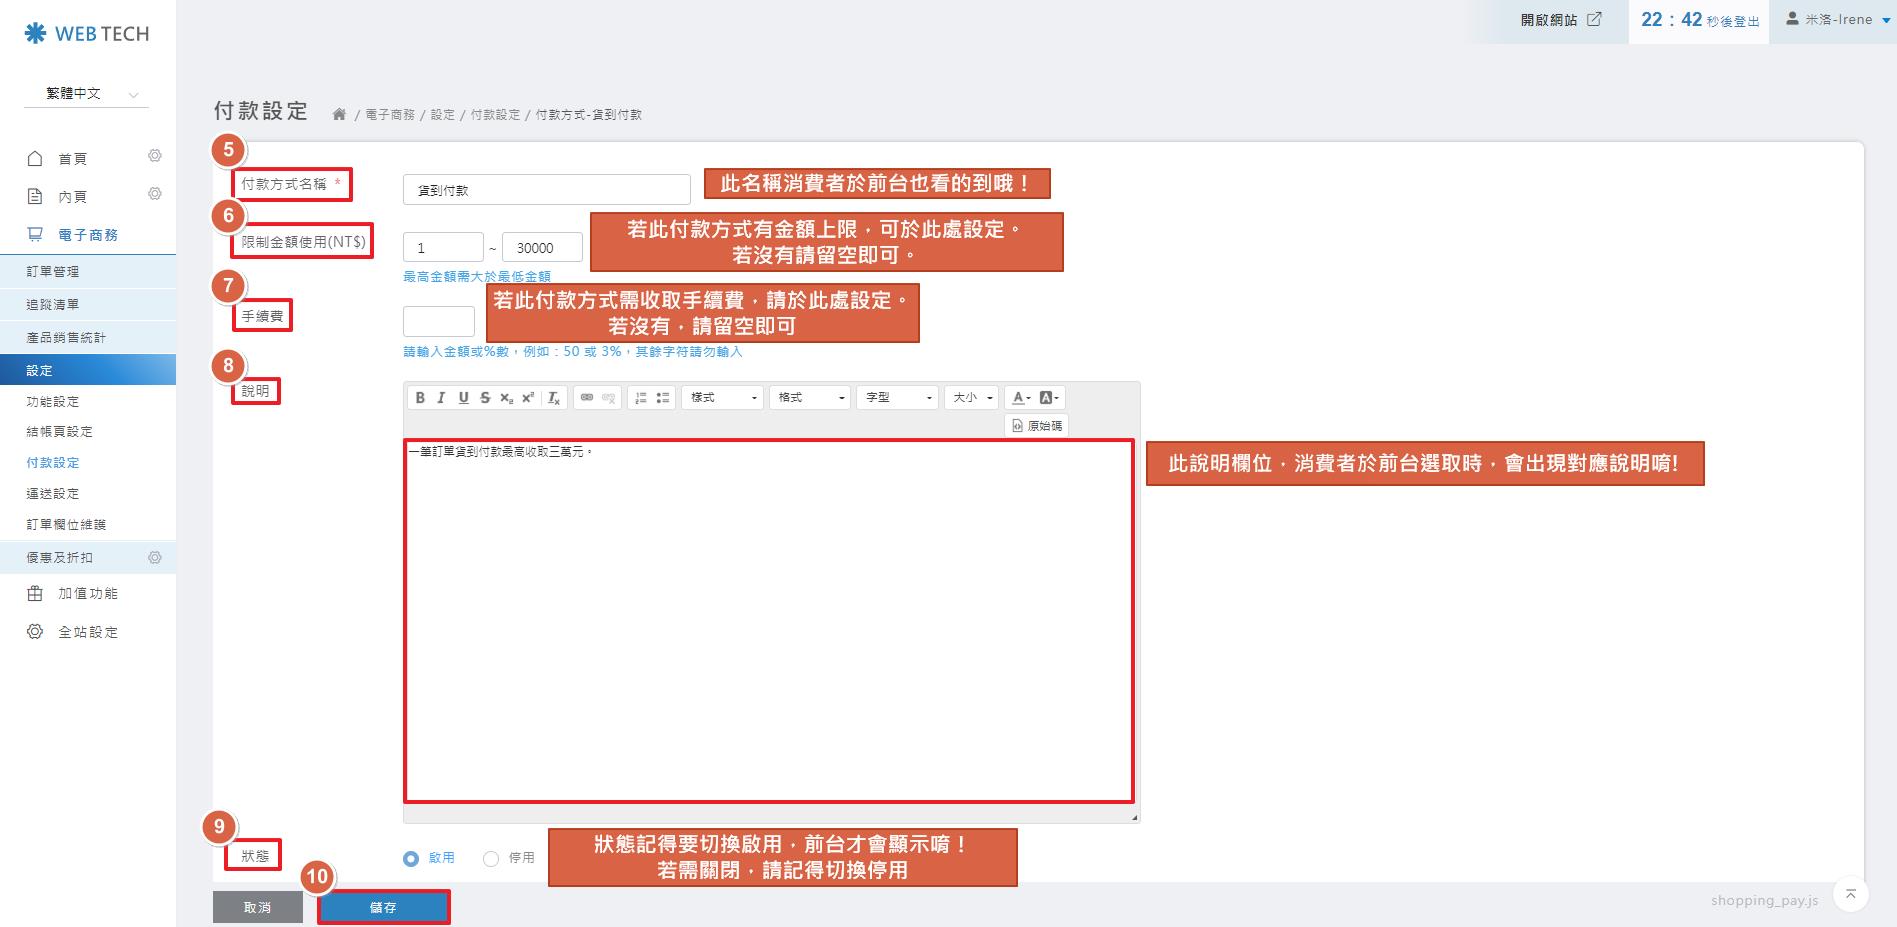The image size is (1897, 927).
Task: Open the 字型 font dropdown
Action: point(898,398)
